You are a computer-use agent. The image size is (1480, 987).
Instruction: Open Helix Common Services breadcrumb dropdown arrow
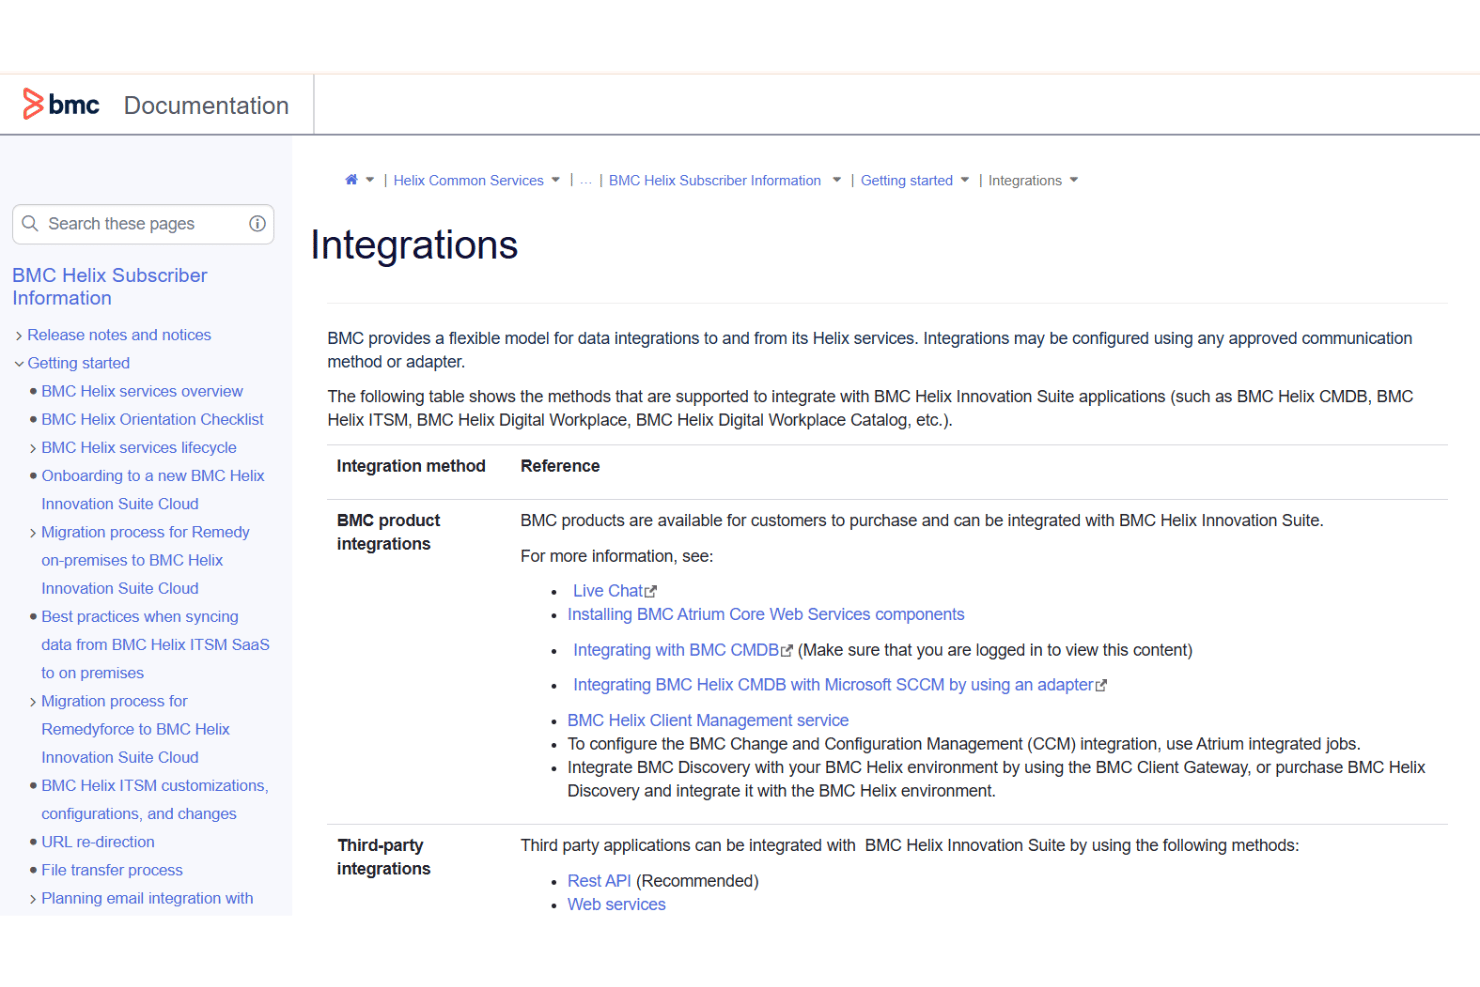pos(556,180)
